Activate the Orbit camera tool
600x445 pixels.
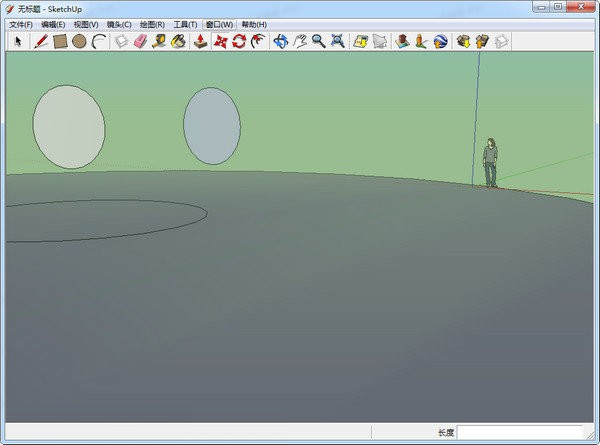click(281, 41)
